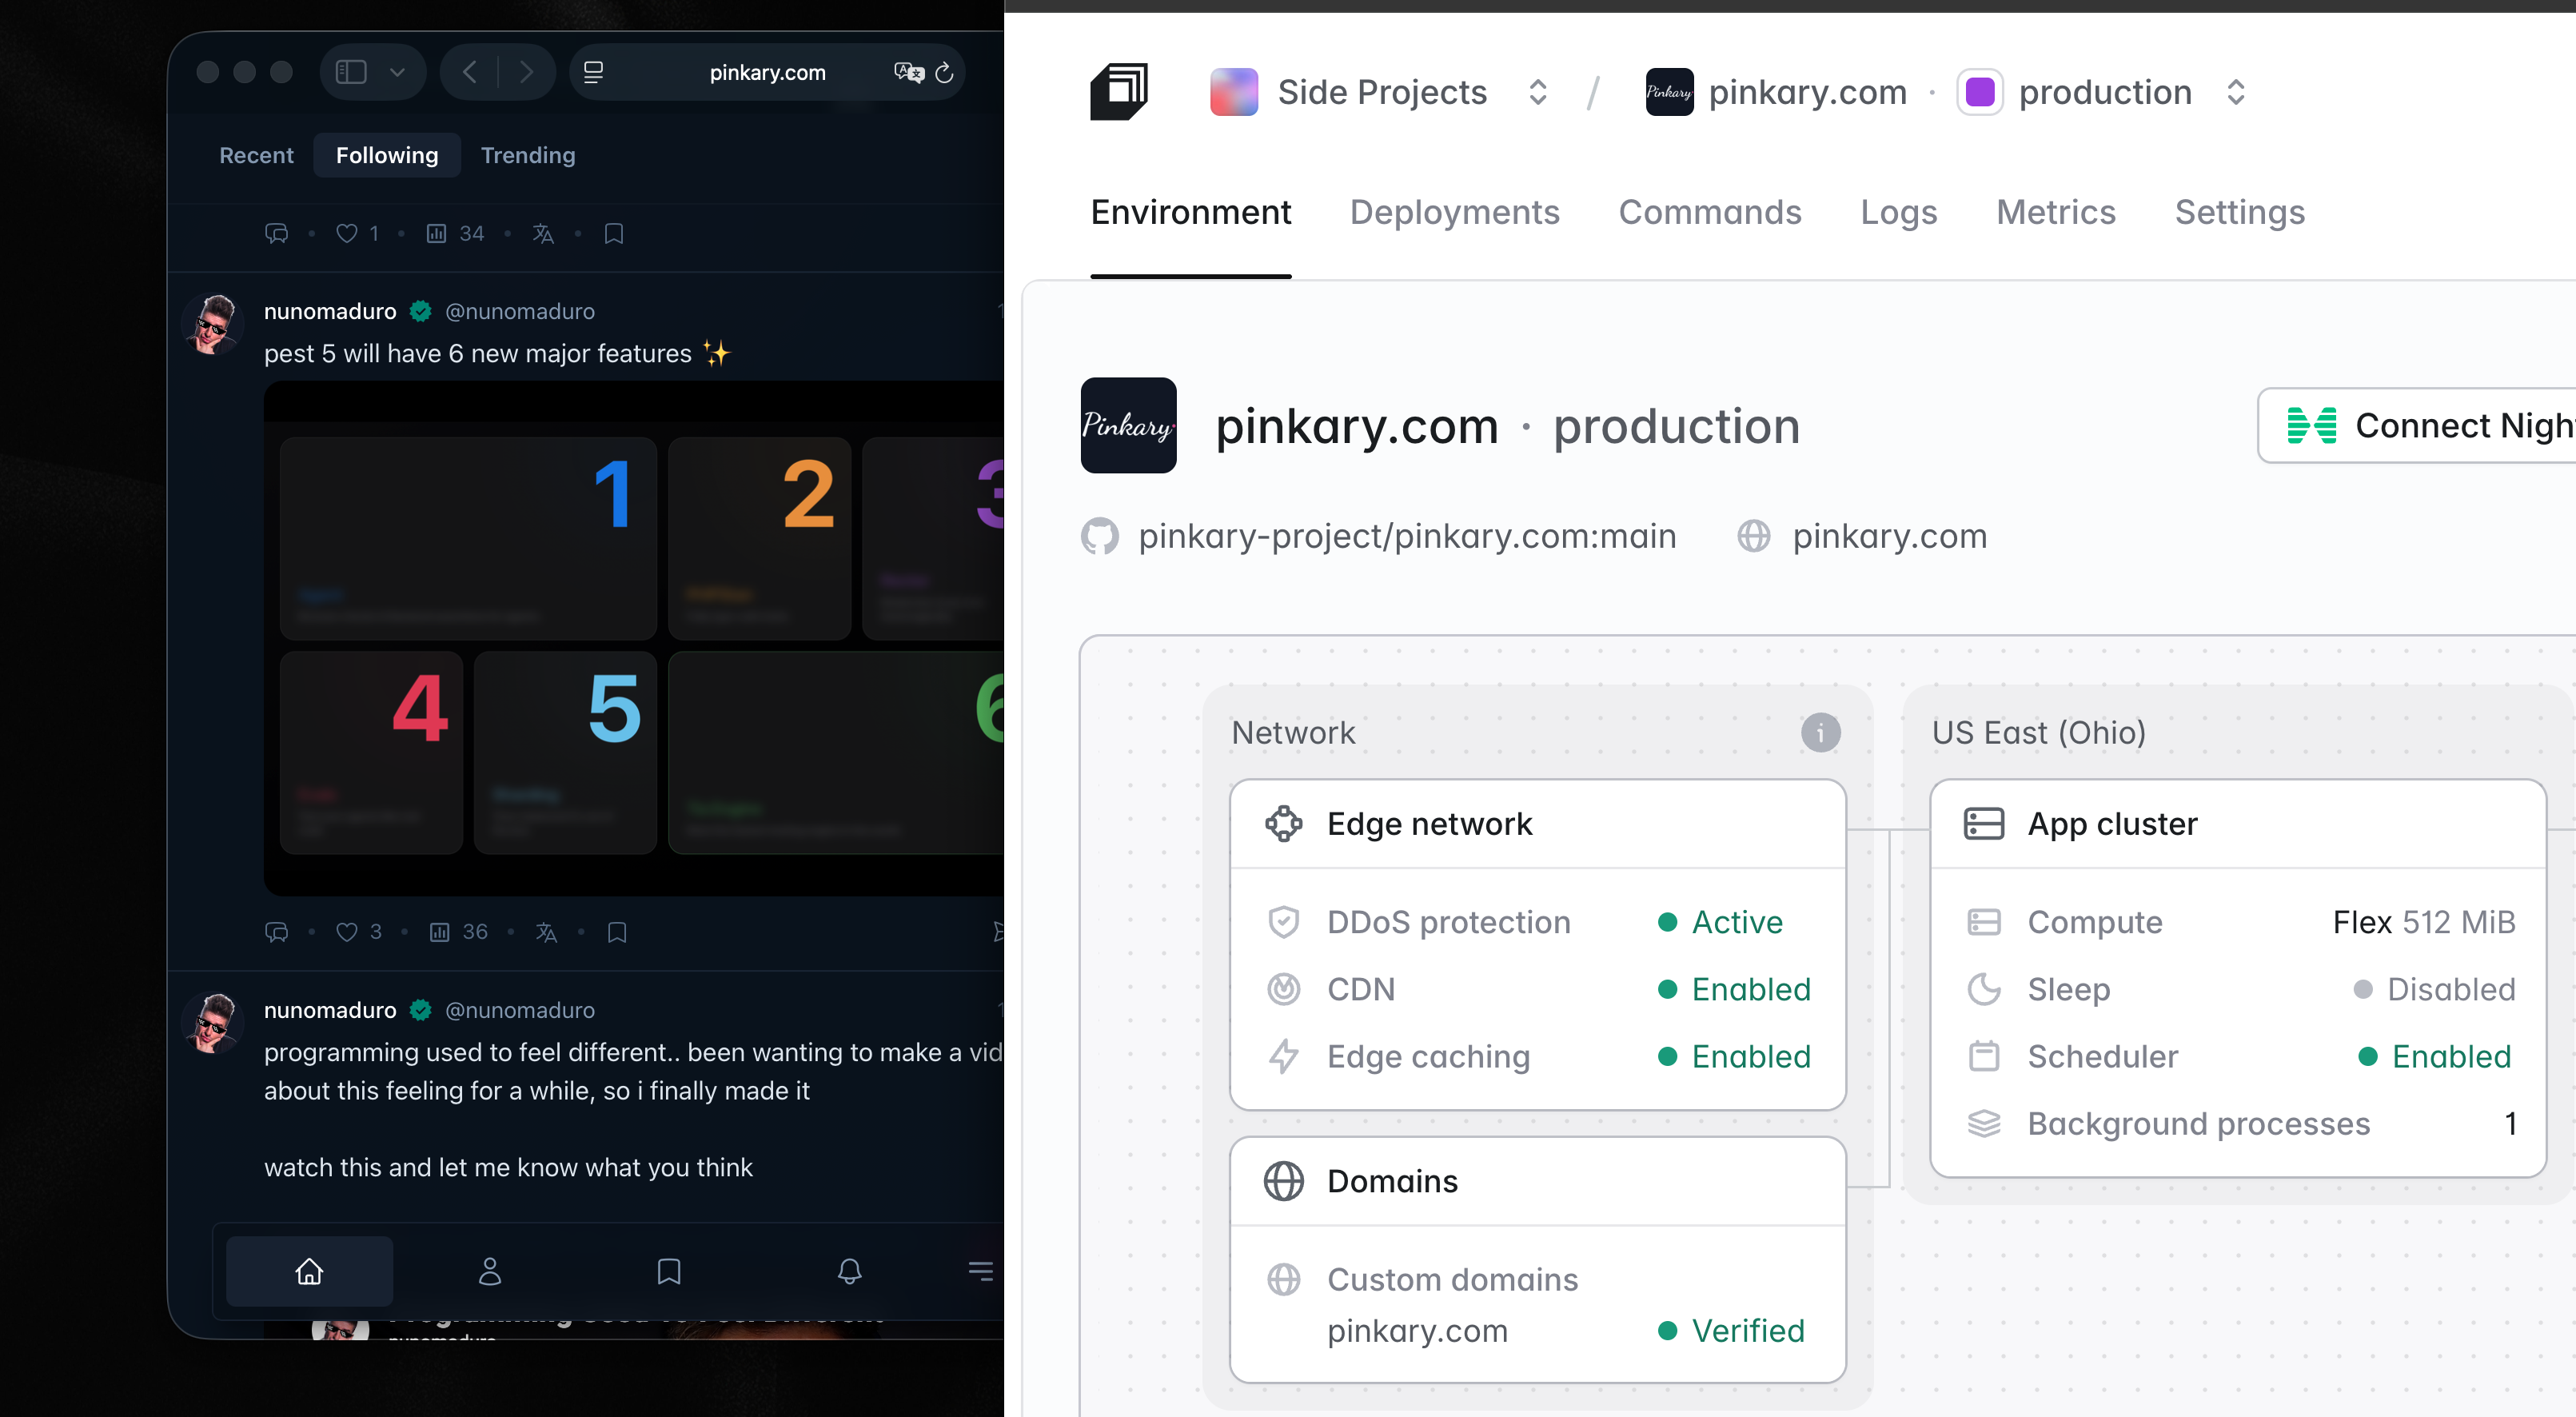This screenshot has height=1417, width=2576.
Task: Open comments on the pest 5 post
Action: 276,932
